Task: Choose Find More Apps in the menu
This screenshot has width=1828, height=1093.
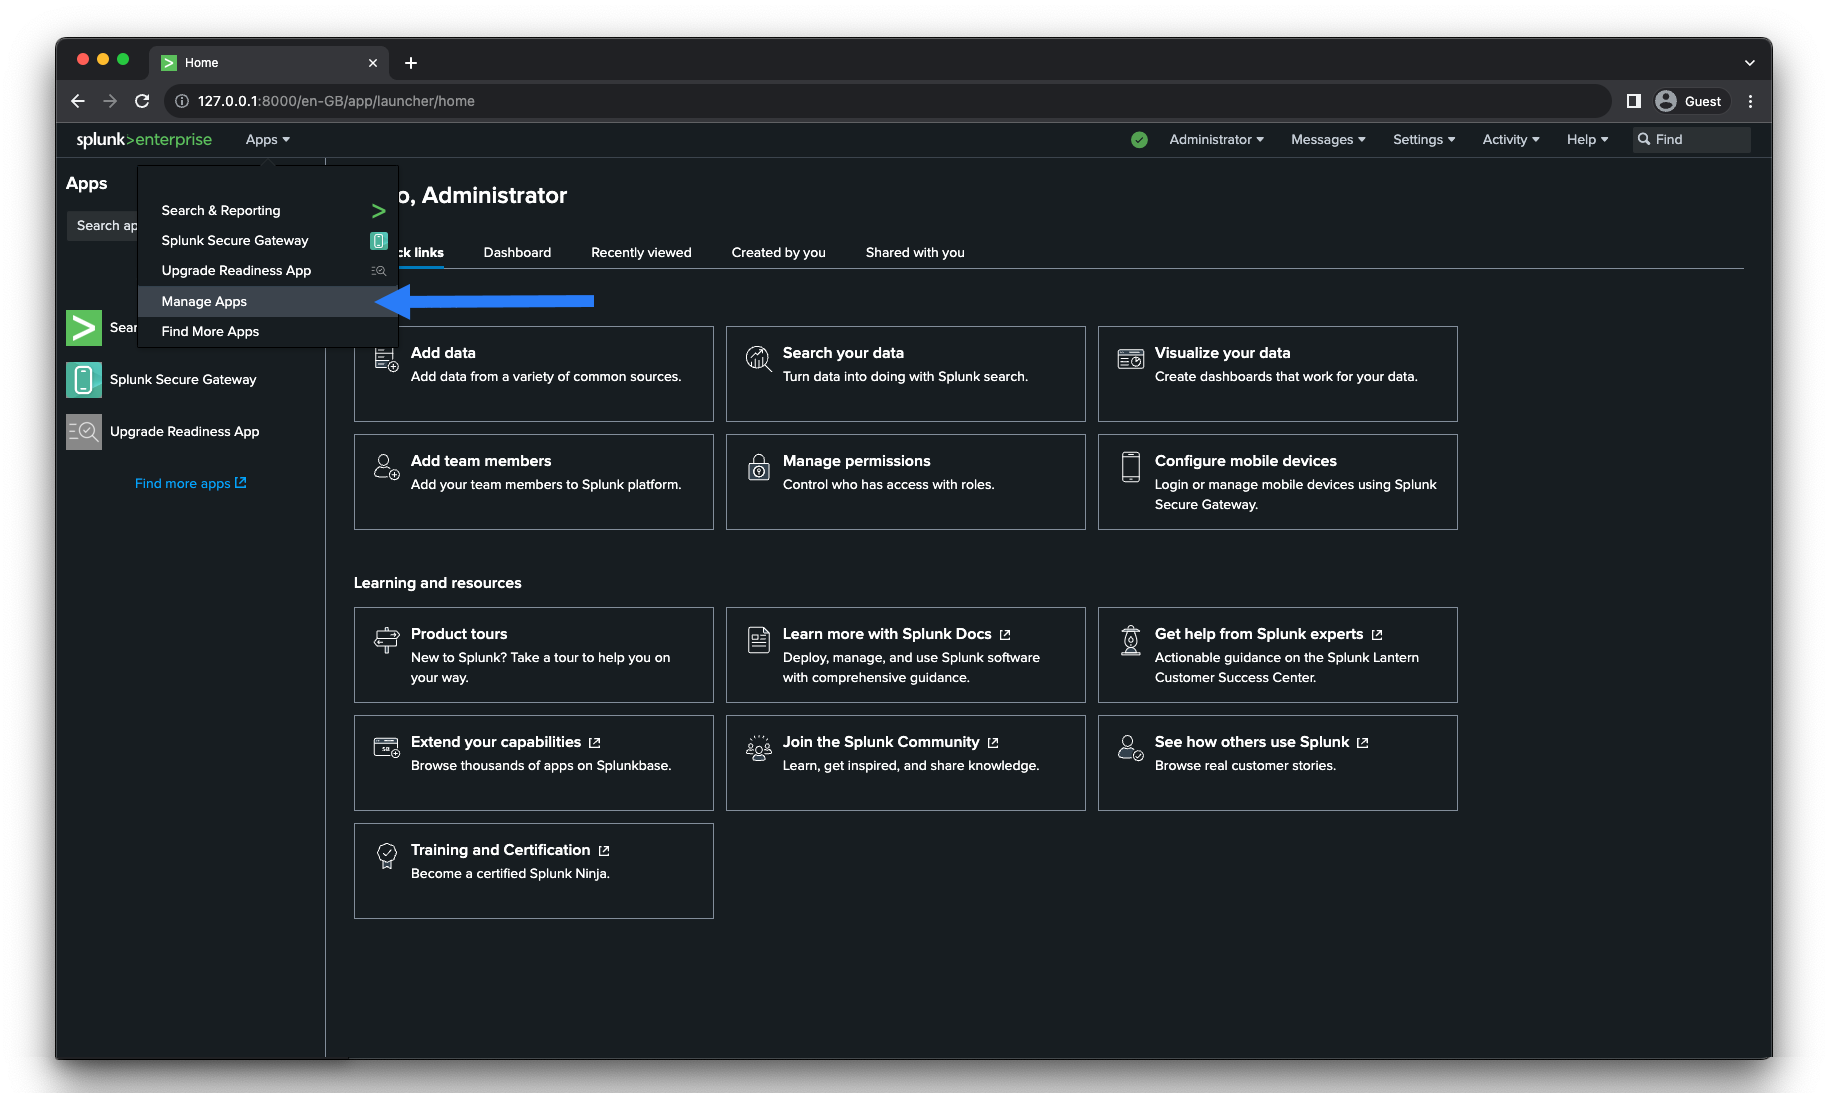Action: [210, 332]
